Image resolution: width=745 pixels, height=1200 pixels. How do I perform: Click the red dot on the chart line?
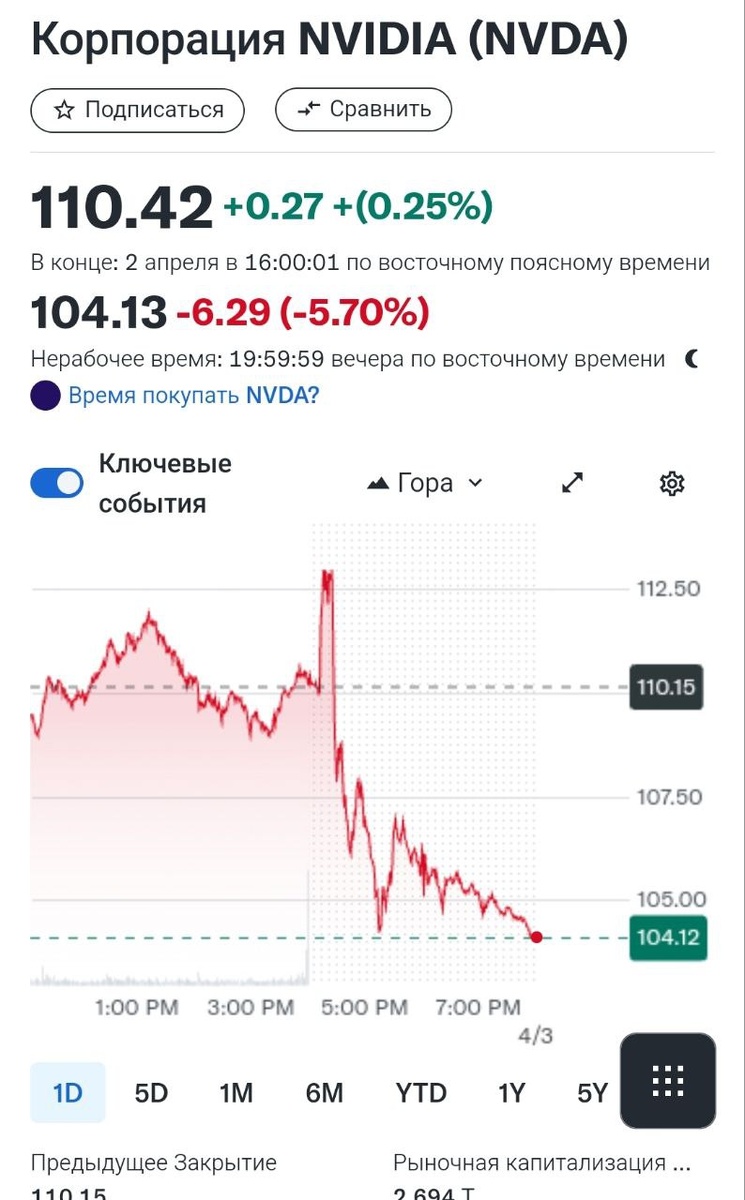click(536, 937)
